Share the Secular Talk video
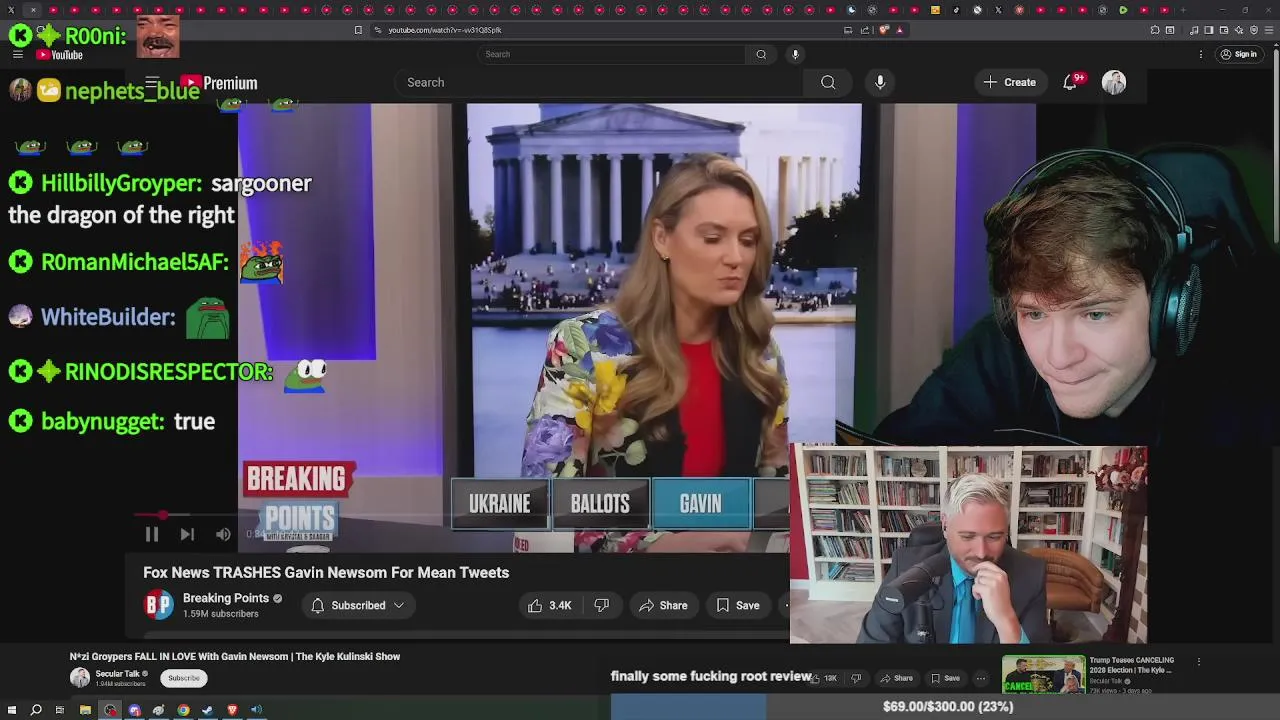Screen dimensions: 1280x720 click(x=896, y=678)
